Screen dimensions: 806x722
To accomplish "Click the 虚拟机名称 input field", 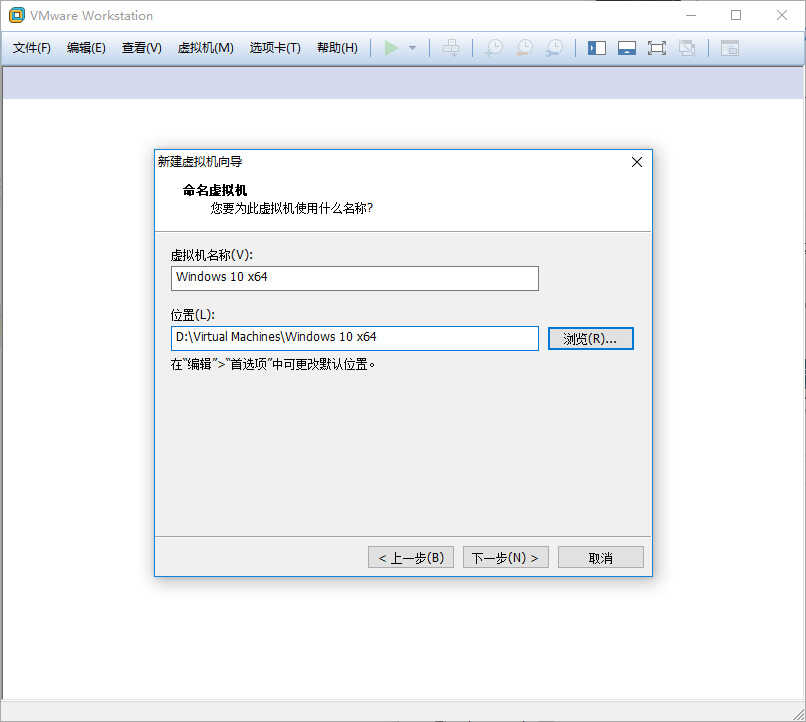I will point(355,278).
